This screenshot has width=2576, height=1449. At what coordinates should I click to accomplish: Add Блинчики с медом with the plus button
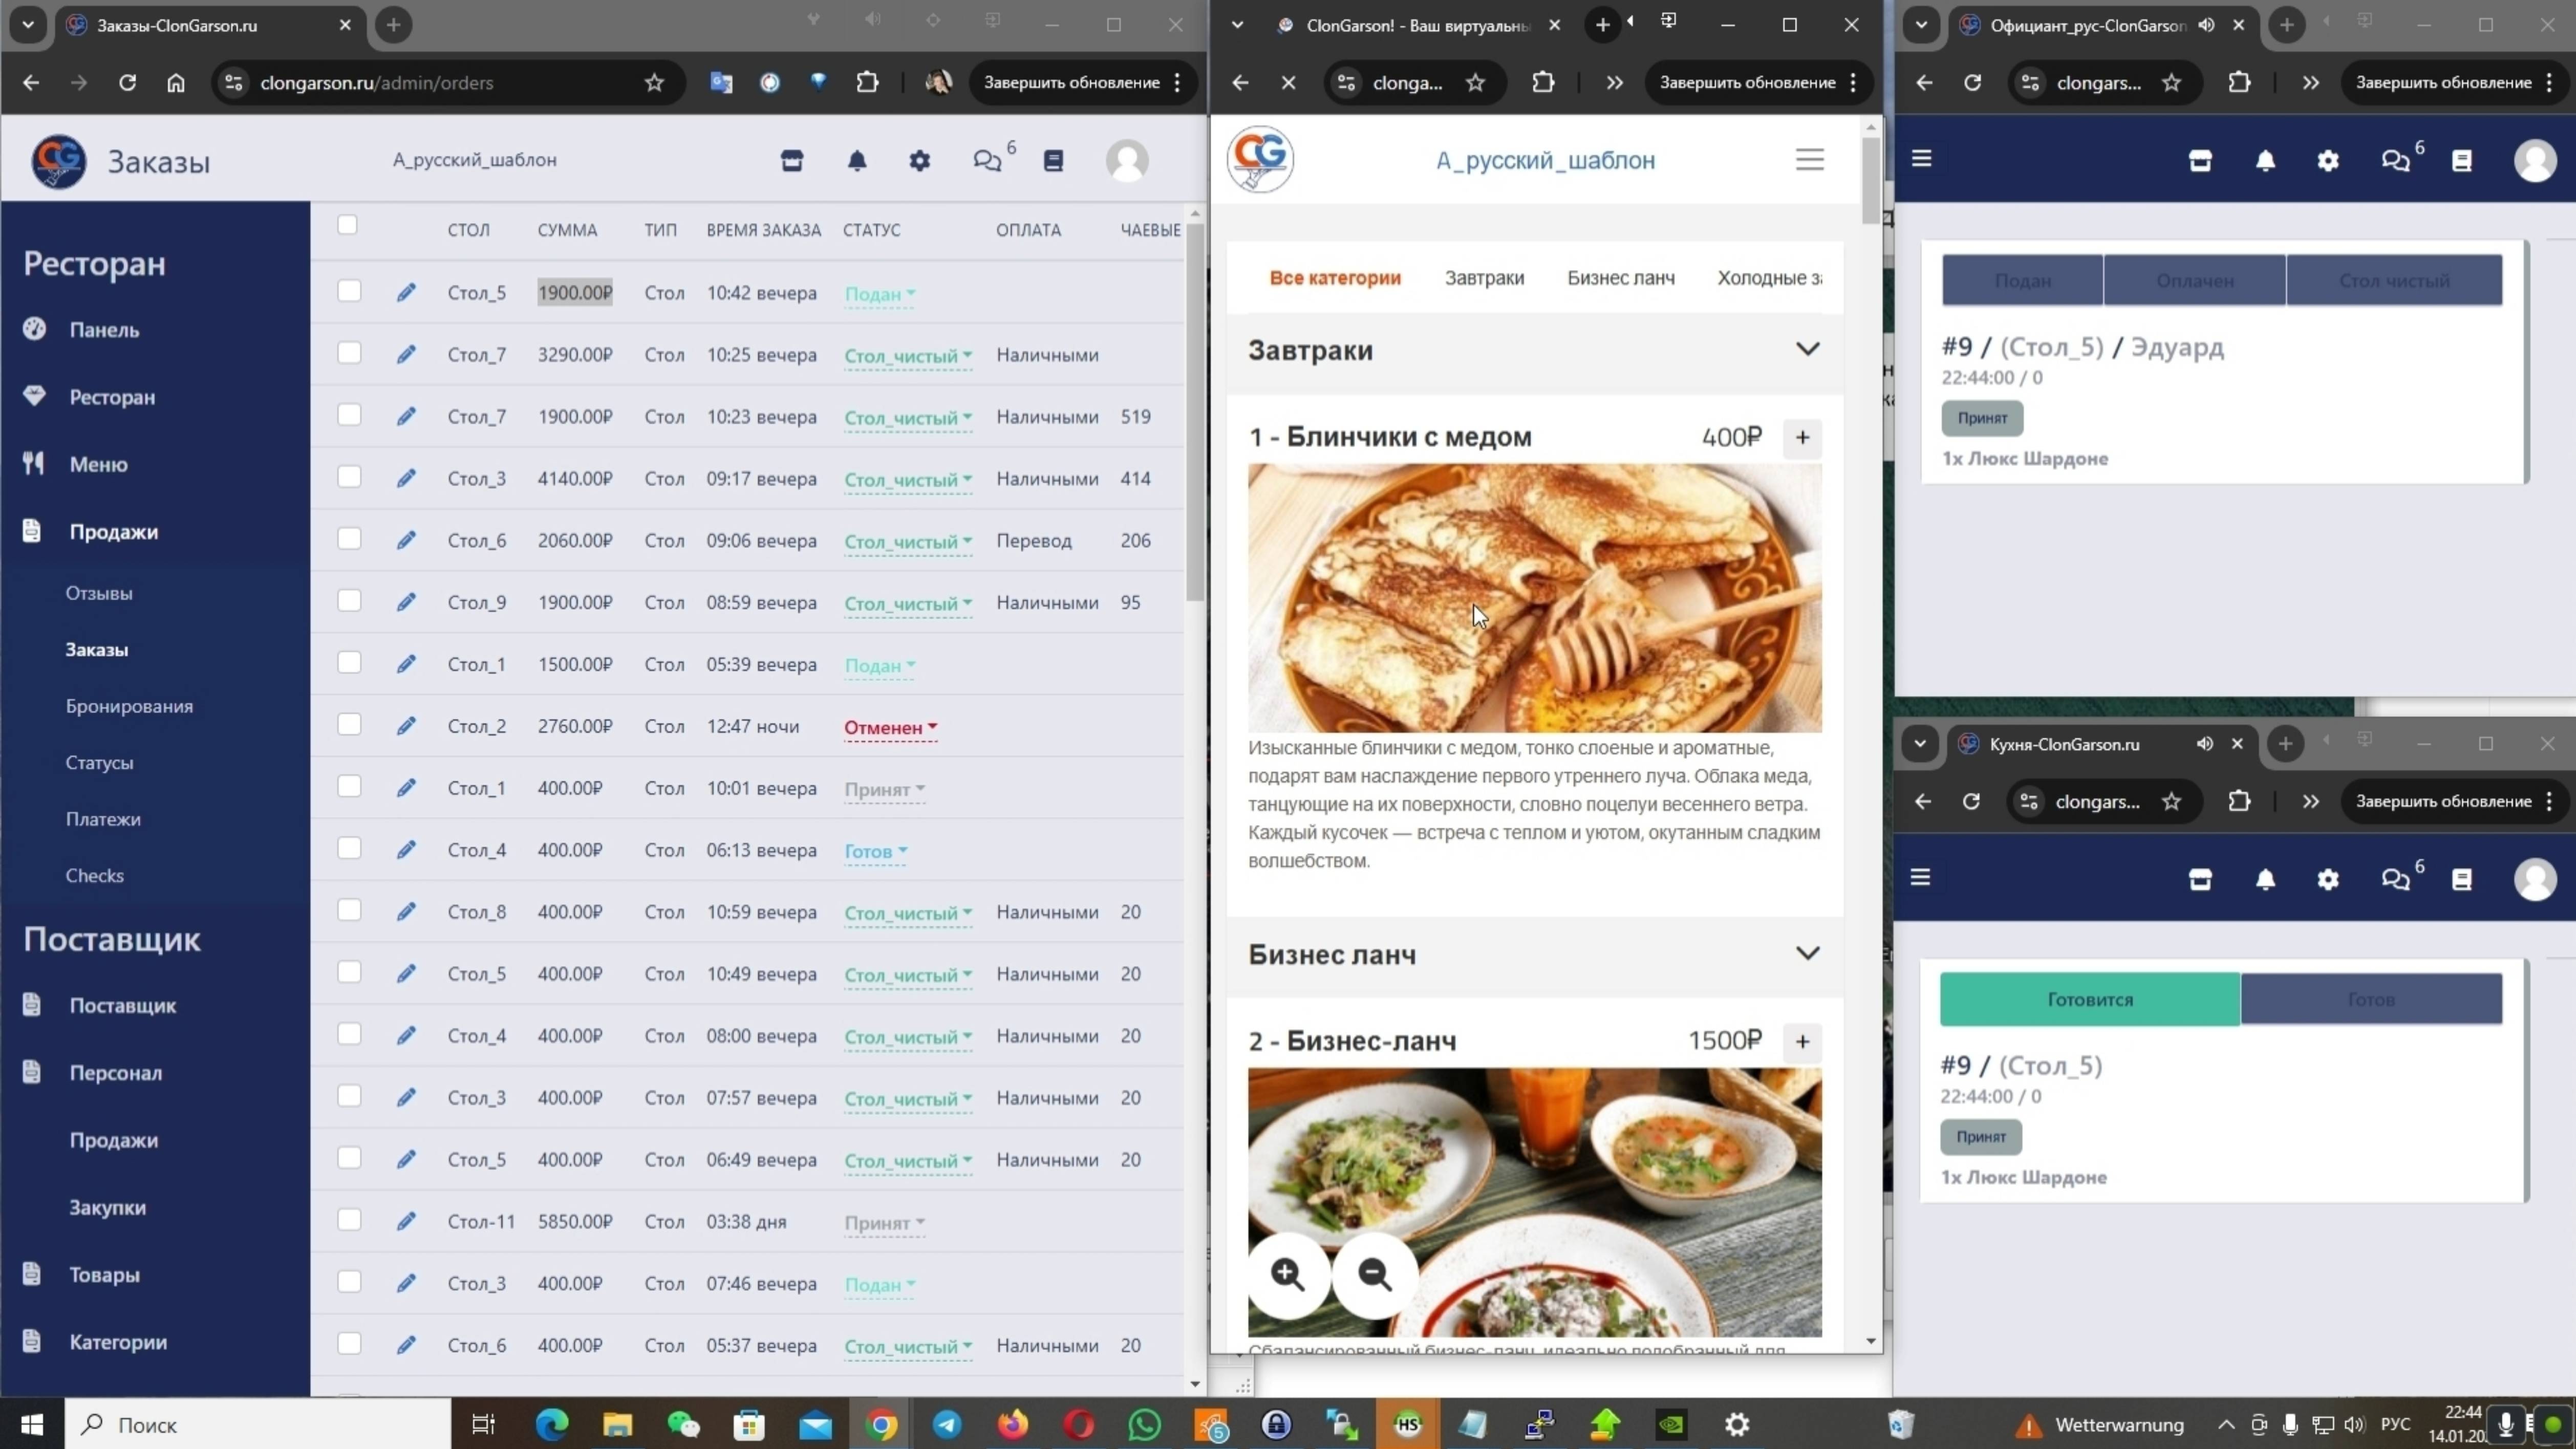tap(1802, 438)
